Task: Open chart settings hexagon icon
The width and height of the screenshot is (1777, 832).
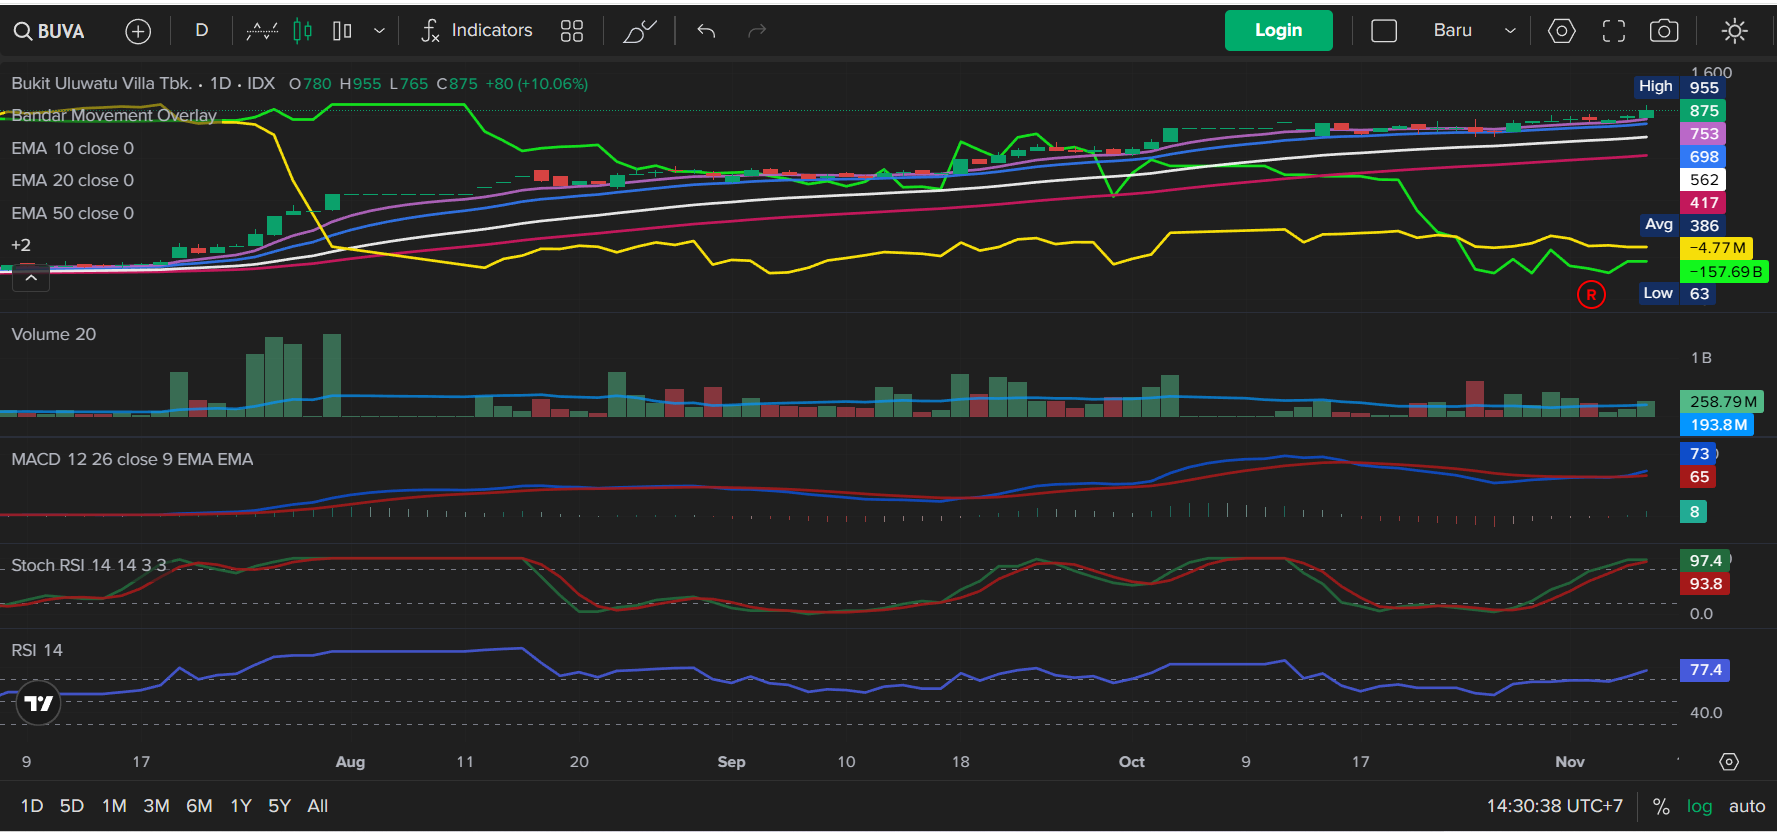Action: click(x=1561, y=31)
